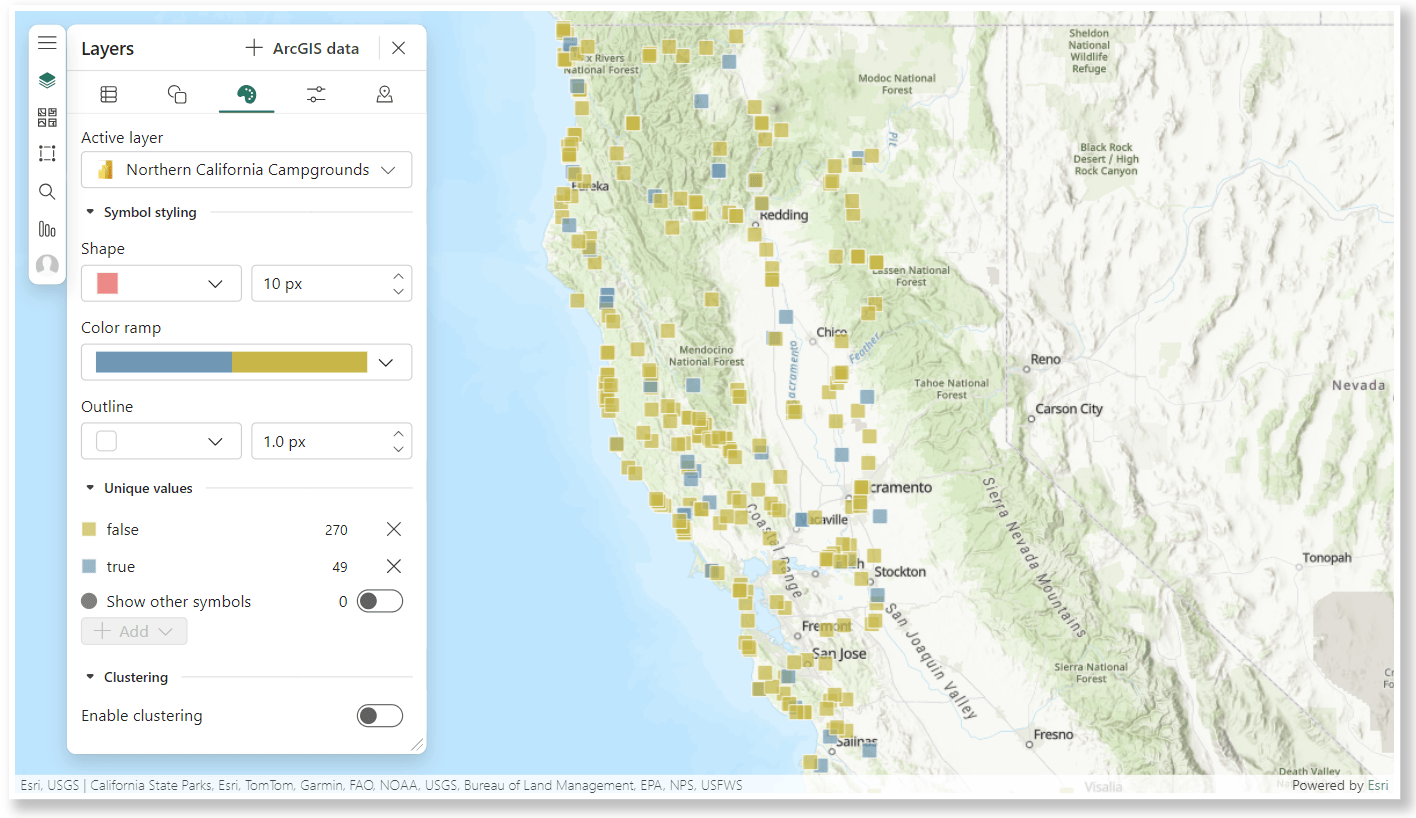Click the true value count 49
The width and height of the screenshot is (1416, 818).
point(340,567)
